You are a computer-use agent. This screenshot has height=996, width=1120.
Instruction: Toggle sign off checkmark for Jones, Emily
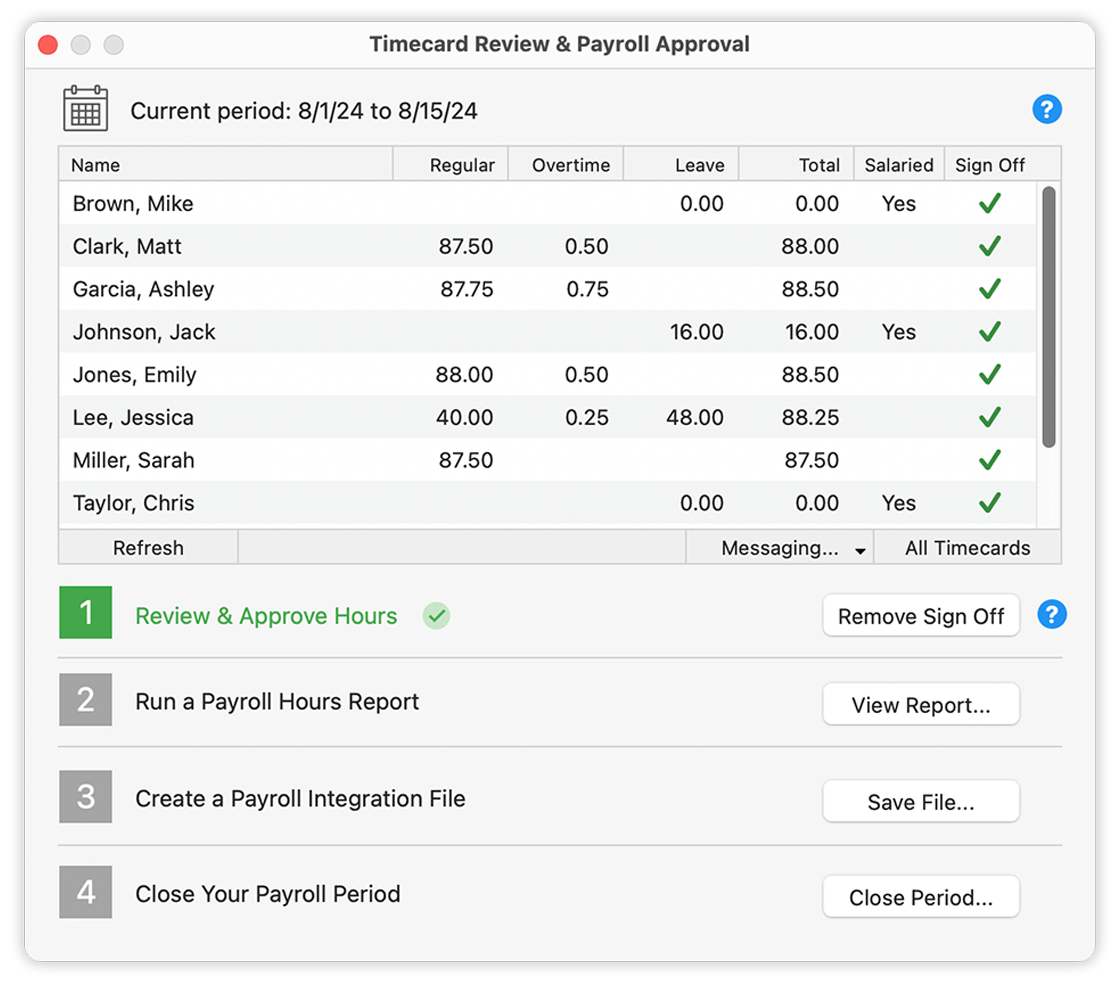[989, 374]
